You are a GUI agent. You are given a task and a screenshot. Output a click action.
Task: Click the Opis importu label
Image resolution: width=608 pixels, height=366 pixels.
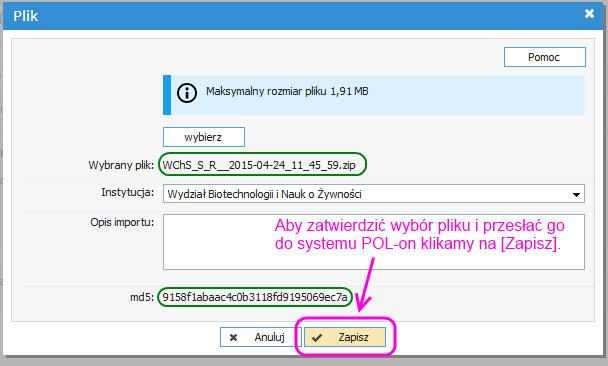122,222
